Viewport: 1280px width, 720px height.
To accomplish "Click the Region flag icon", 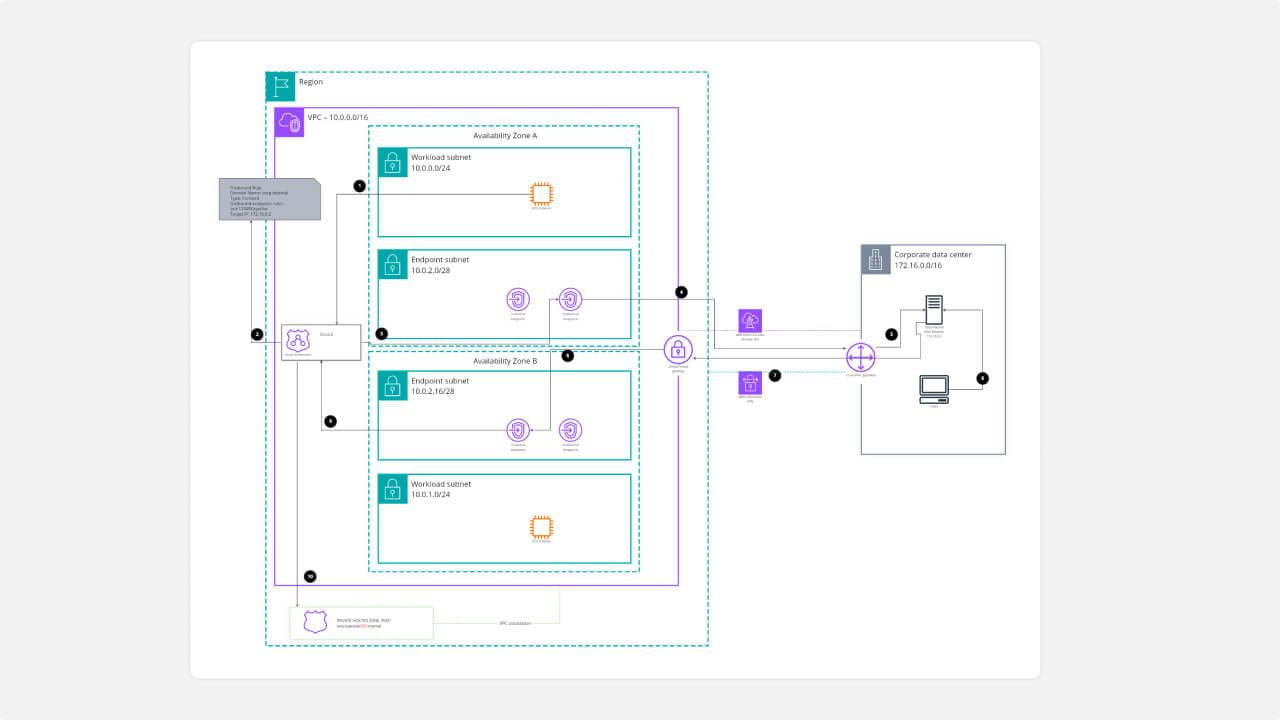I will click(x=280, y=86).
